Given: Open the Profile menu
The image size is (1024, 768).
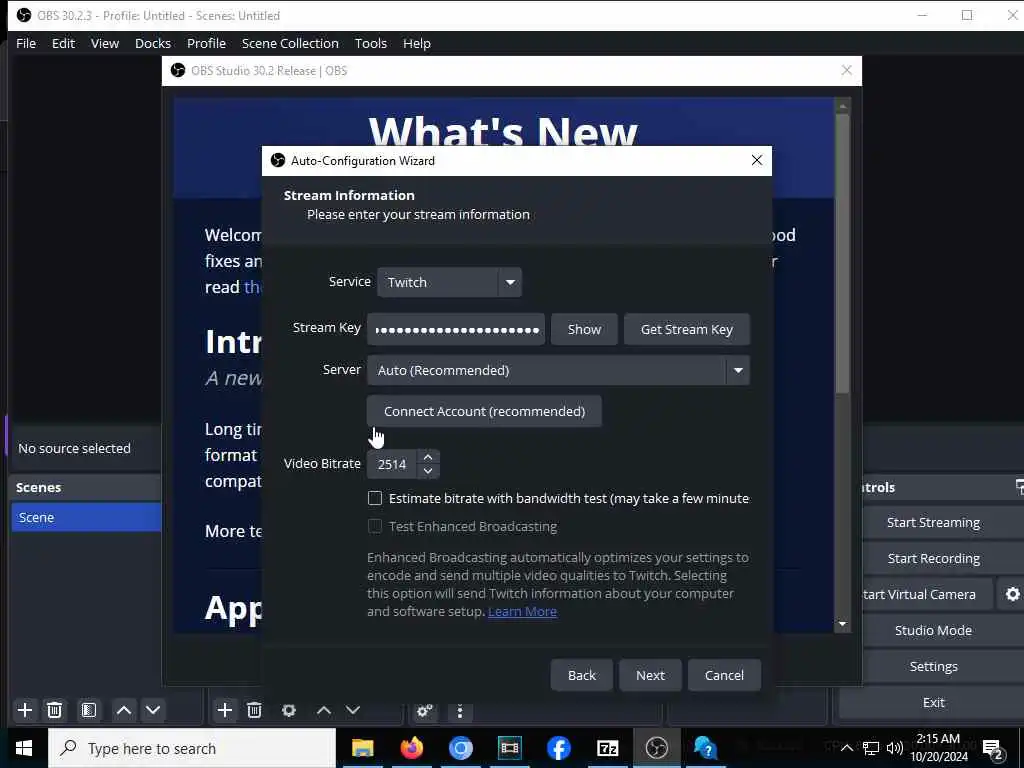Looking at the screenshot, I should click(x=206, y=43).
